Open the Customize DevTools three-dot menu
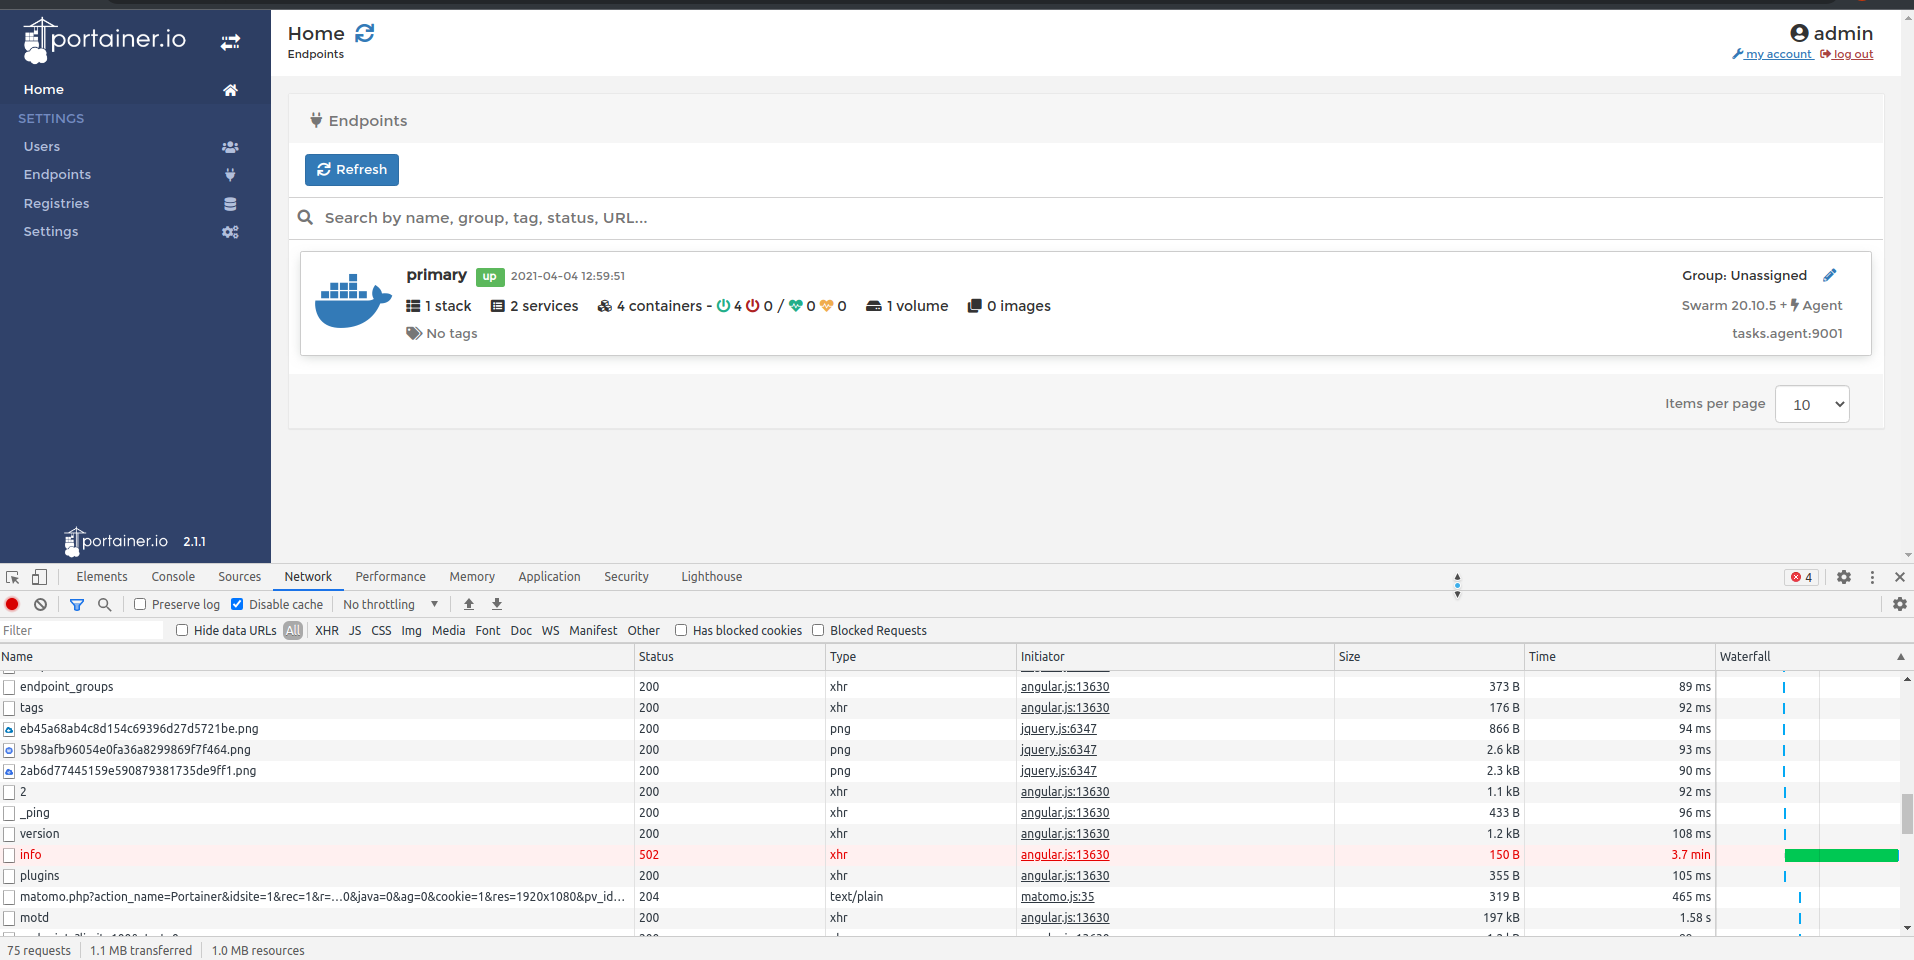The height and width of the screenshot is (960, 1914). 1871,577
